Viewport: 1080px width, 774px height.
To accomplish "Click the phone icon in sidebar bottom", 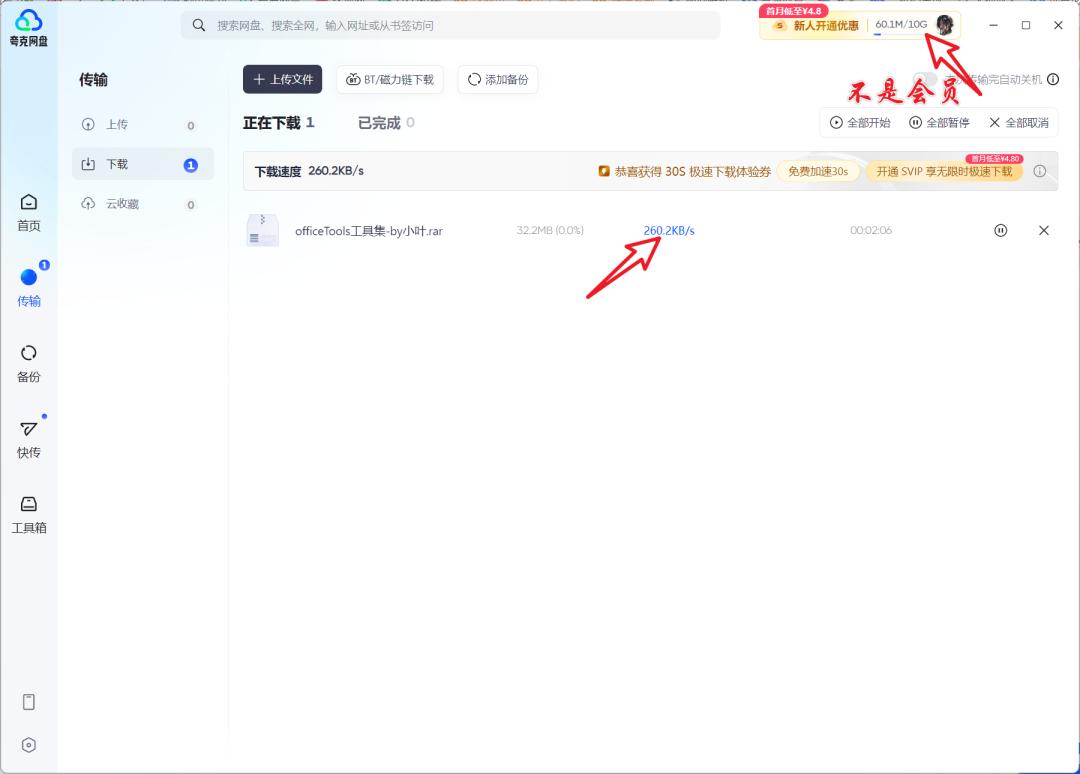I will point(28,702).
